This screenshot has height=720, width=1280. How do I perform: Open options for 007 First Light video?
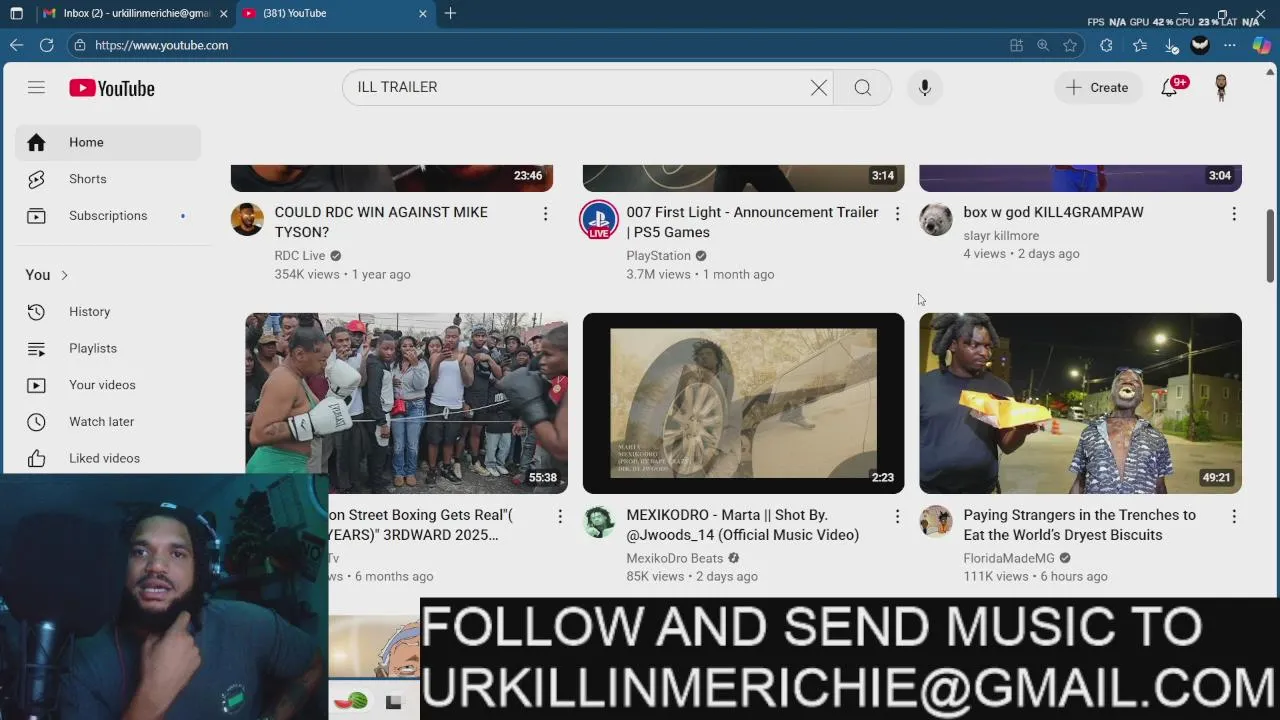click(x=897, y=214)
